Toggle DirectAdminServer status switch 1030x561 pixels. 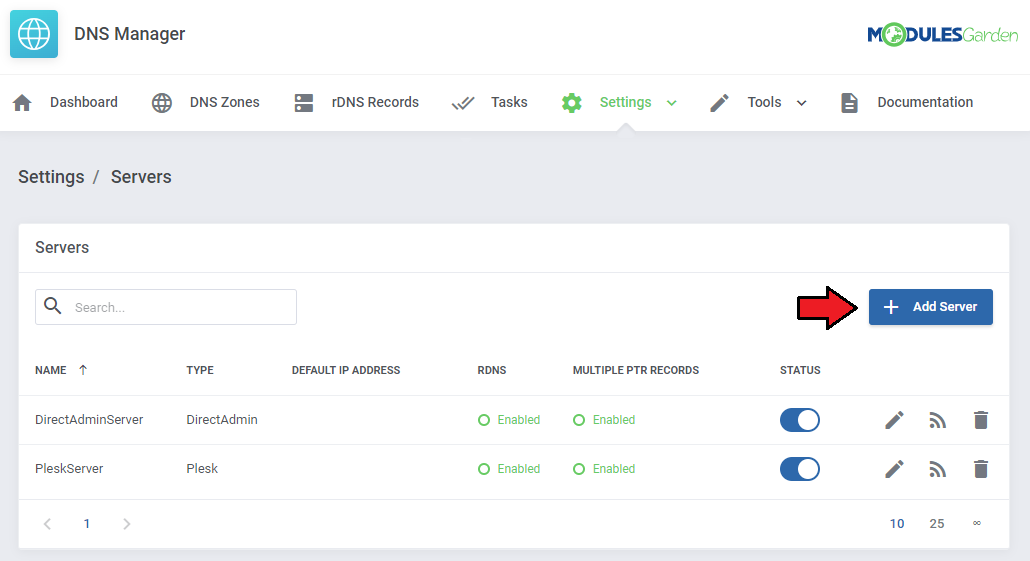coord(799,420)
